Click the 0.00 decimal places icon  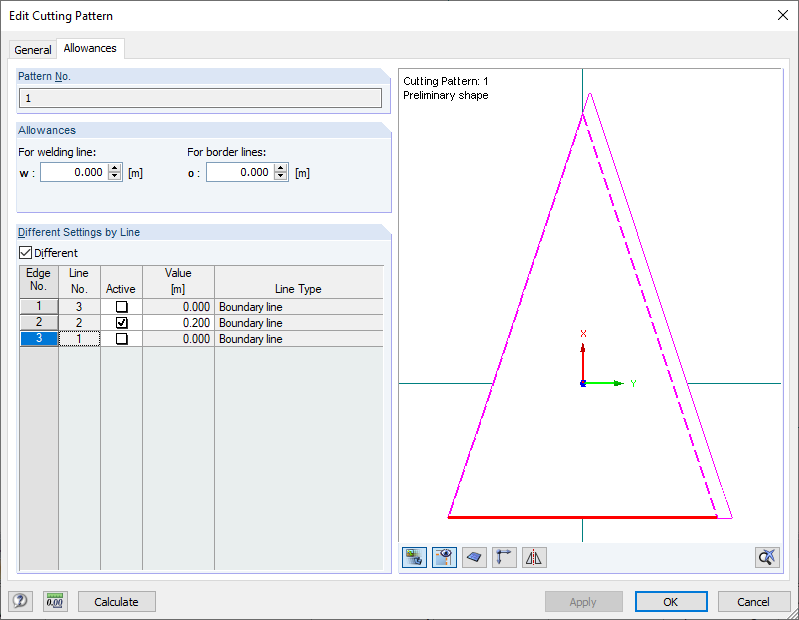click(55, 601)
